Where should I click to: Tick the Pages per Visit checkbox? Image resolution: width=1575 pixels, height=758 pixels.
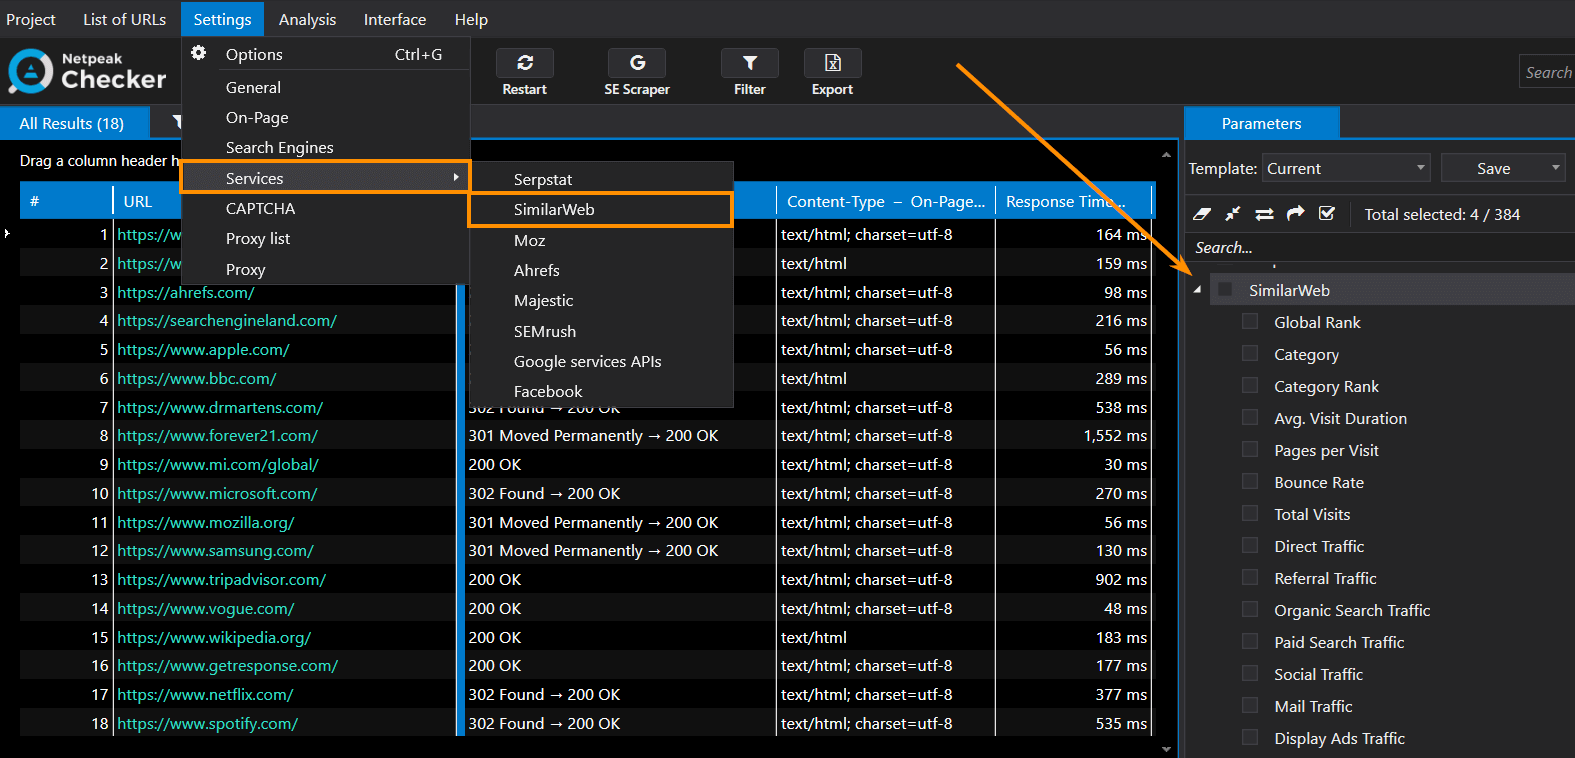click(x=1250, y=450)
